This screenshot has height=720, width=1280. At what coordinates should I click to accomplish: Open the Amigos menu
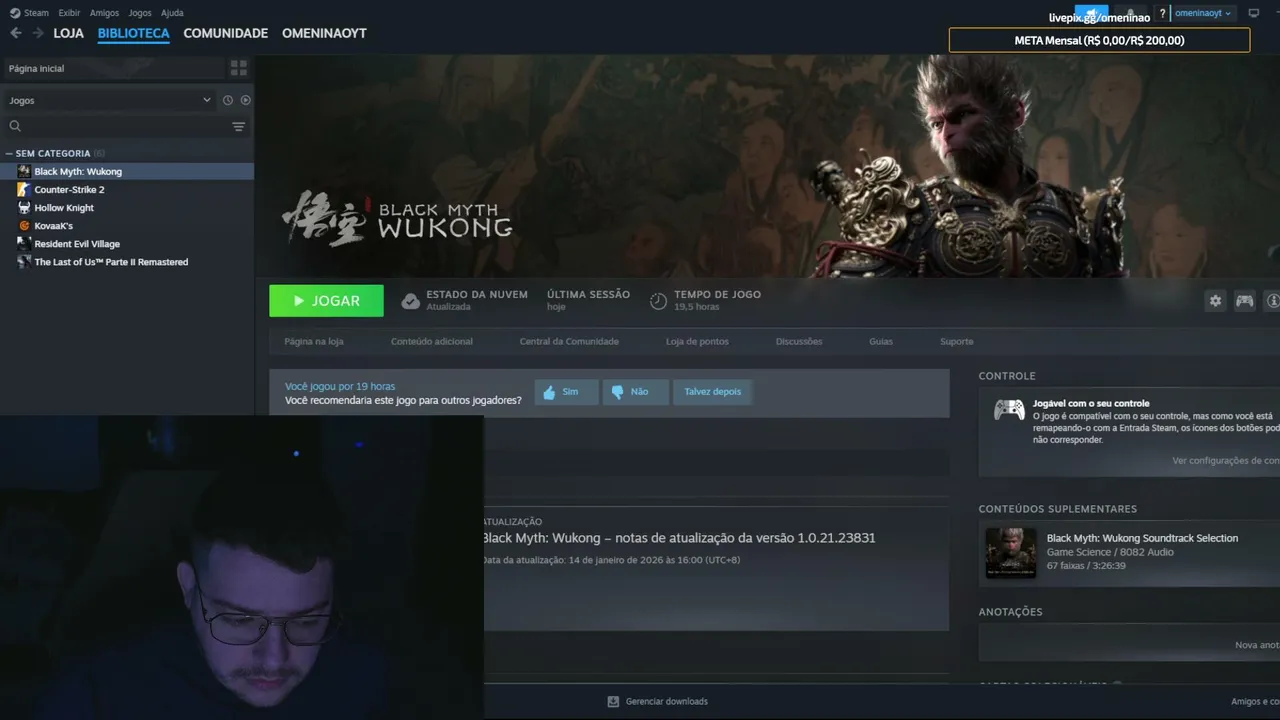[x=104, y=13]
